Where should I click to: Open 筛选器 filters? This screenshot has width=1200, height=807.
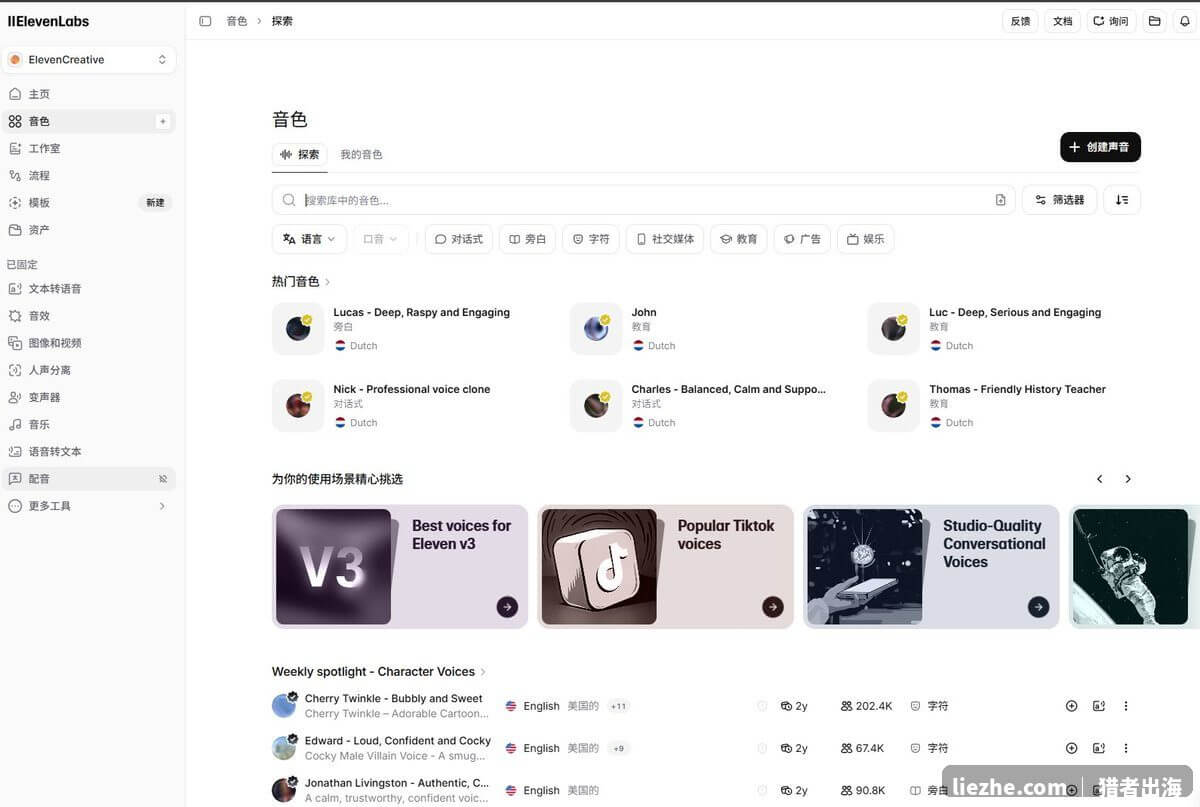click(1059, 200)
